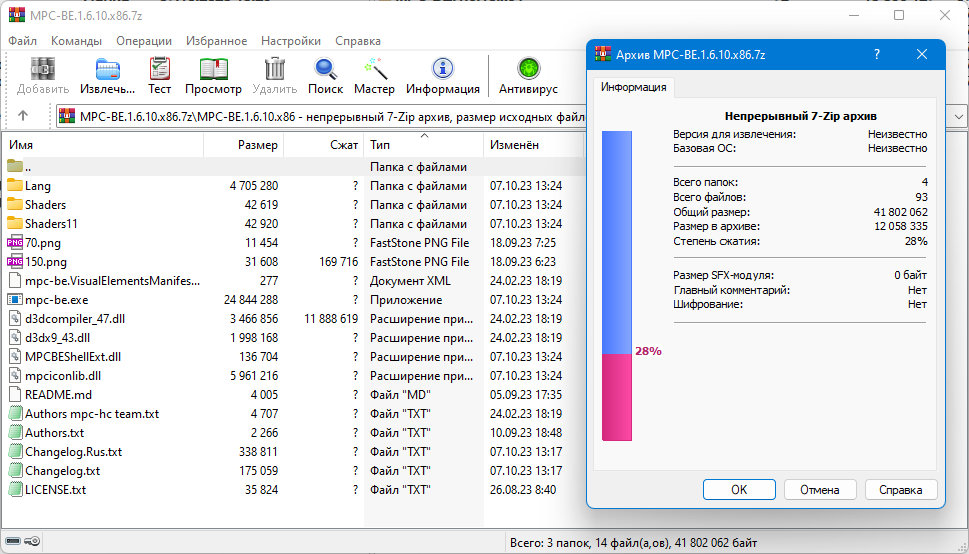
Task: Select mpc-be.VisualElementsManifest file row
Action: coord(293,281)
